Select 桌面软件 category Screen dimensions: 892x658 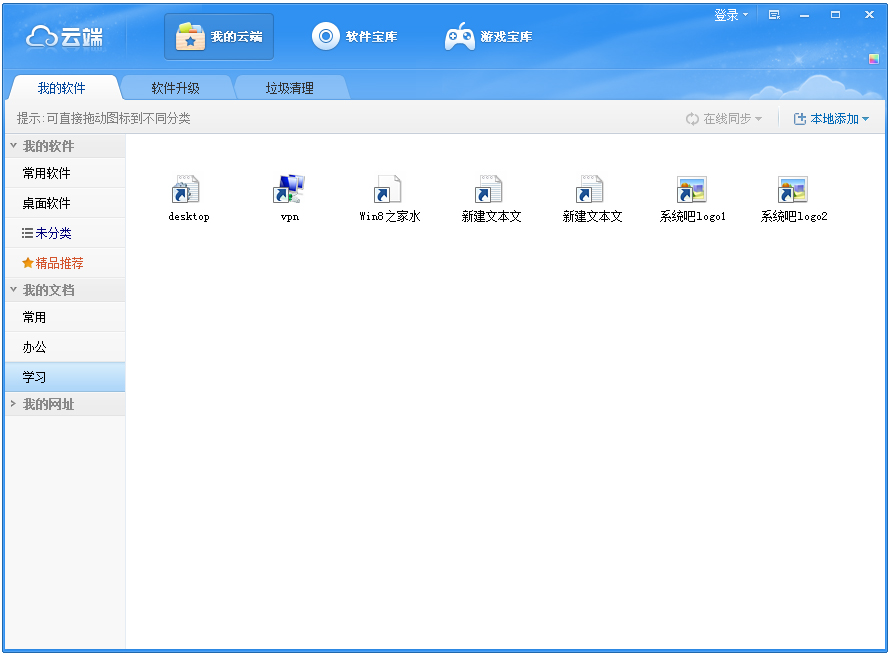click(65, 203)
